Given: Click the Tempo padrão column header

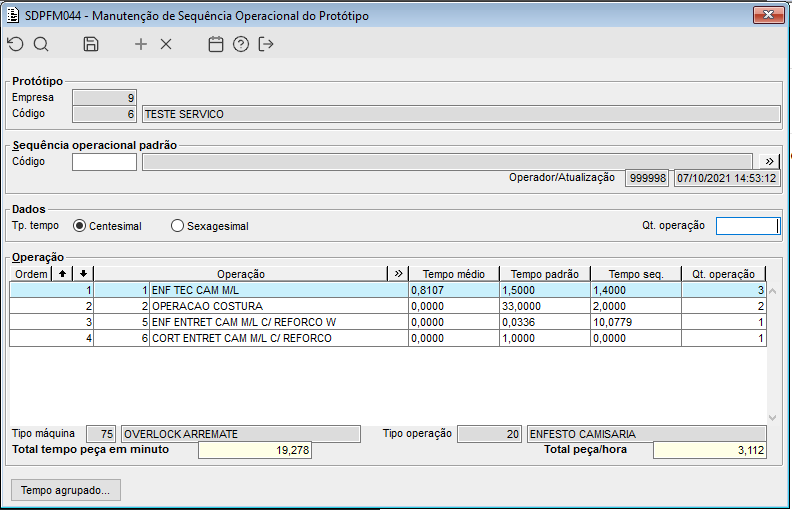Looking at the screenshot, I should pos(545,273).
